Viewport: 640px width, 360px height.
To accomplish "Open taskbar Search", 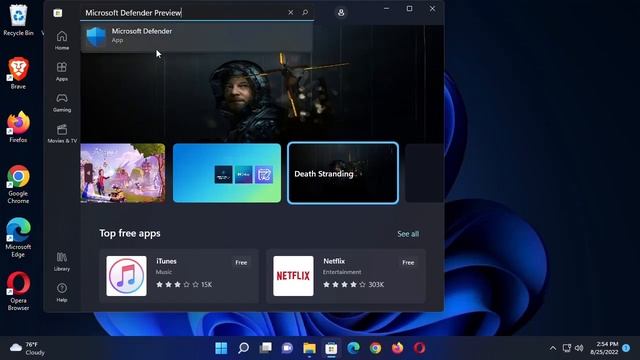I will [243, 348].
